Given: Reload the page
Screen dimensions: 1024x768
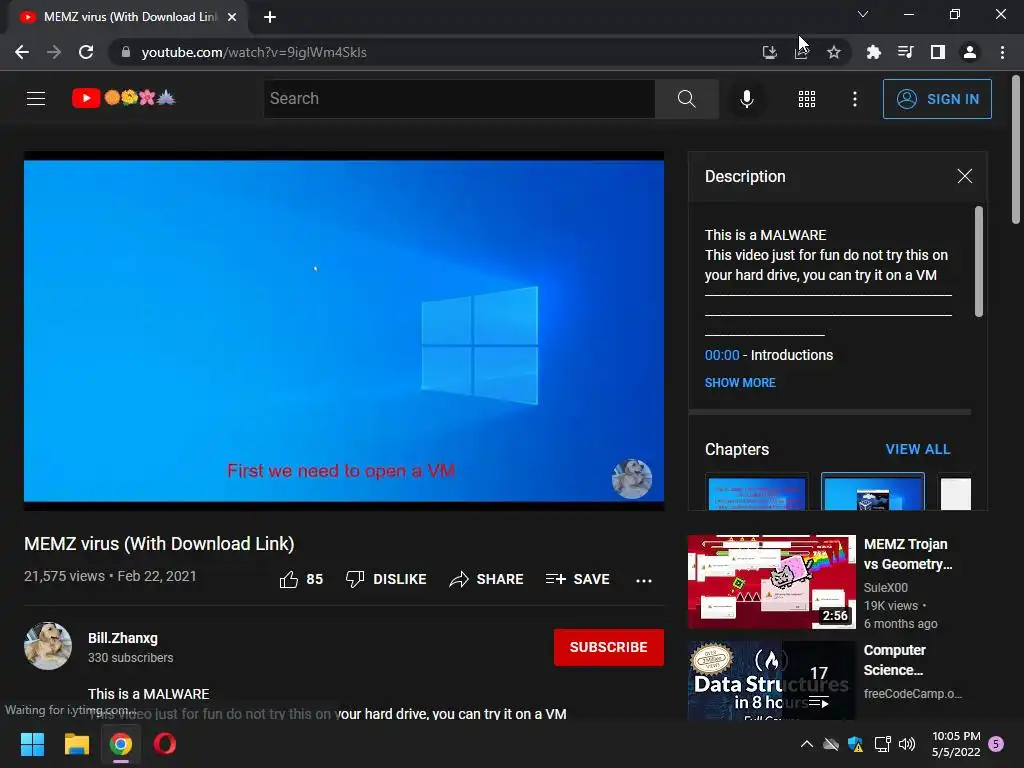Looking at the screenshot, I should (86, 52).
